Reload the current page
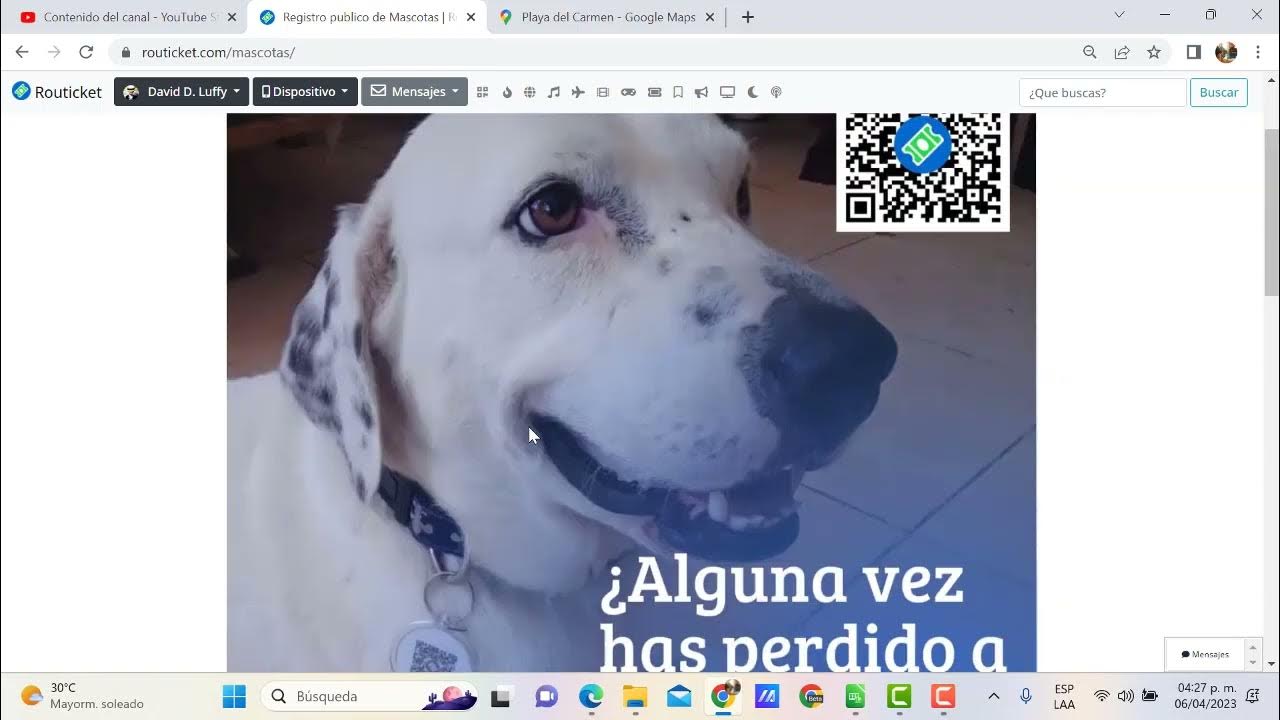The image size is (1280, 720). [86, 52]
